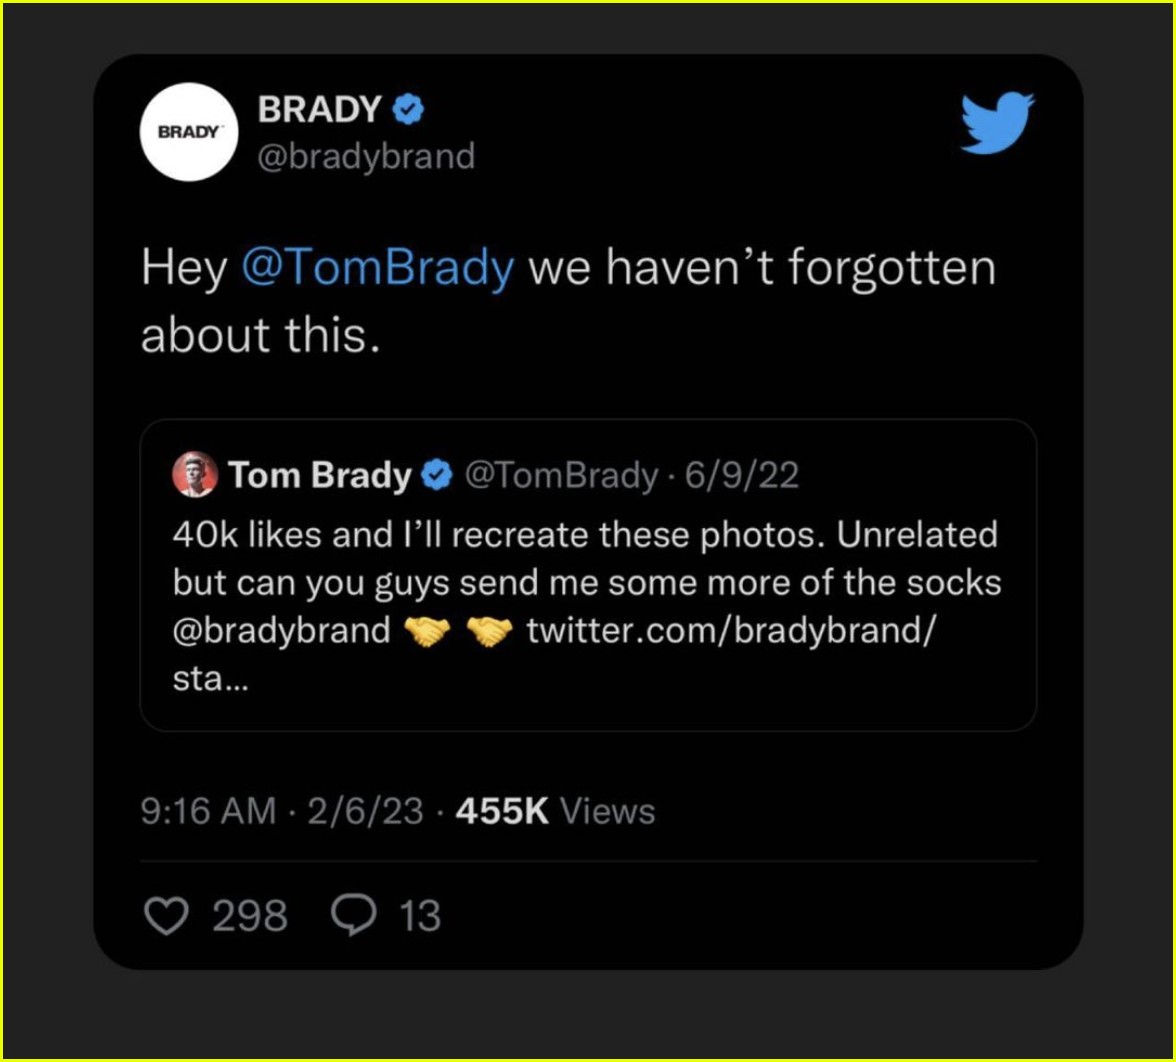Click Tom Brady's verified badge in quoted tweet
The height and width of the screenshot is (1062, 1176).
pos(435,476)
